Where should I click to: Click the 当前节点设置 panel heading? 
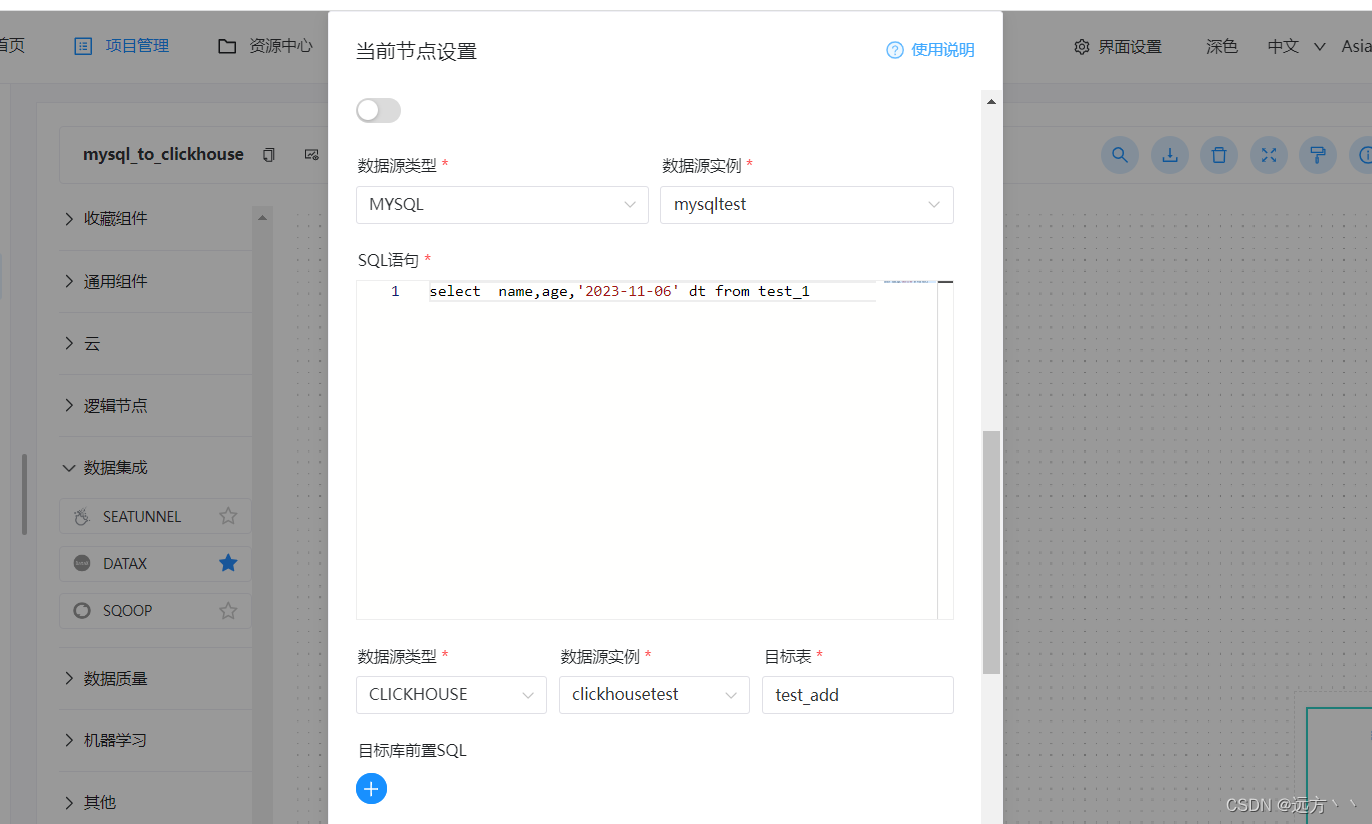pyautogui.click(x=416, y=51)
